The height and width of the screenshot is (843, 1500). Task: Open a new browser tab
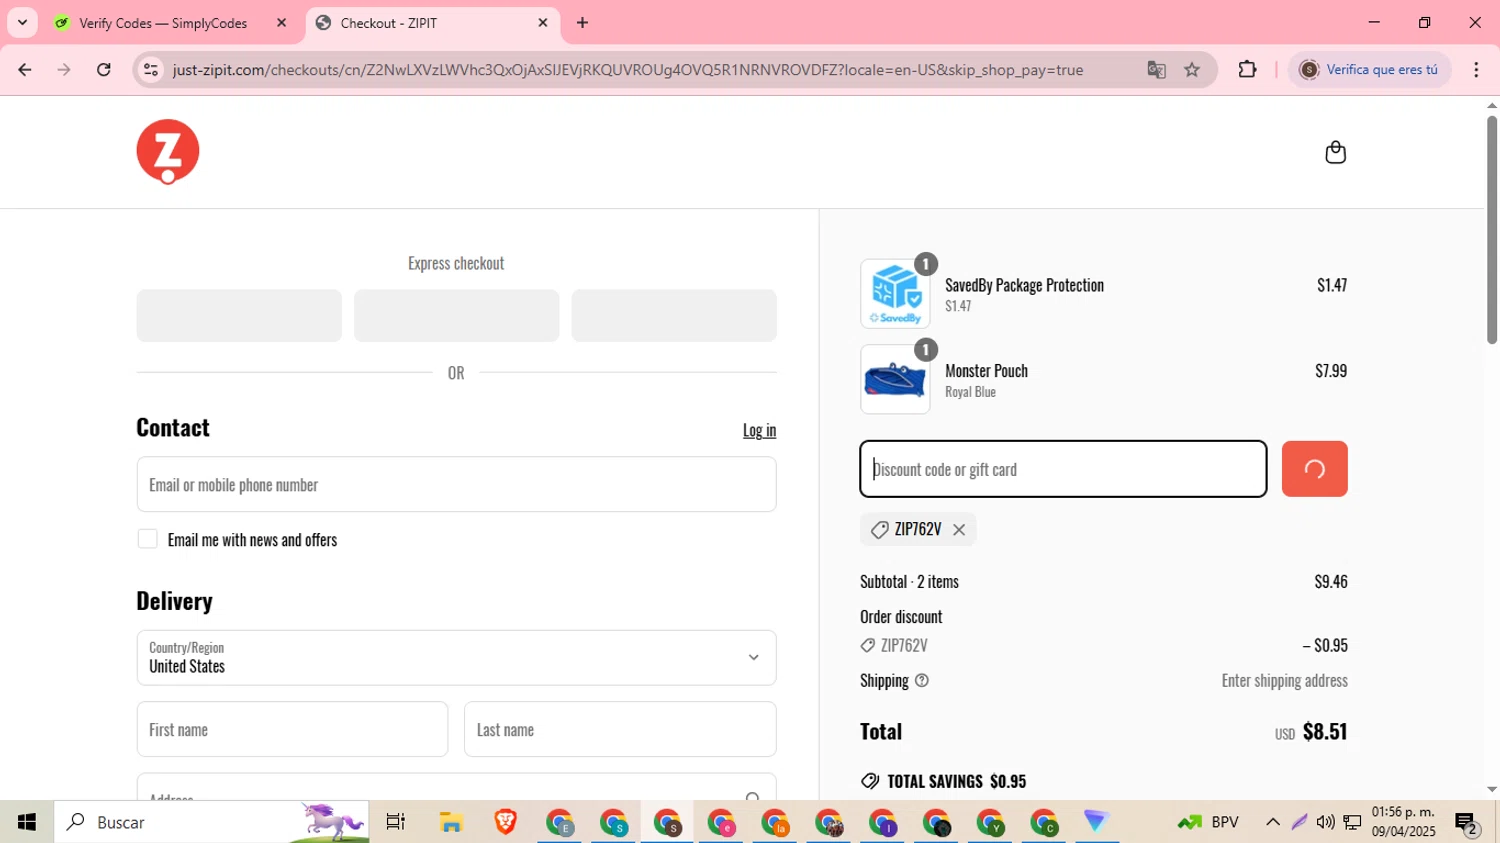[x=583, y=23]
